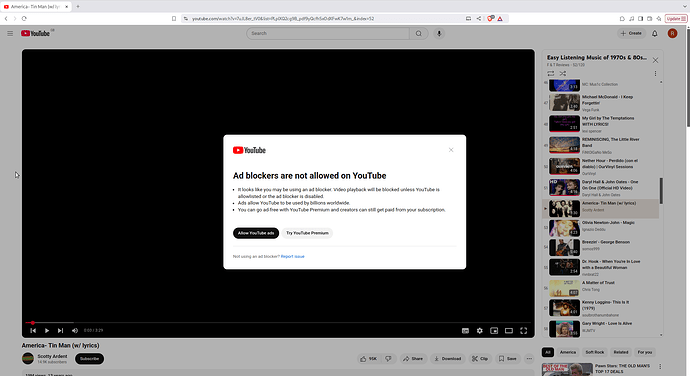
Task: Enter fullscreen mode on the player
Action: pyautogui.click(x=524, y=331)
